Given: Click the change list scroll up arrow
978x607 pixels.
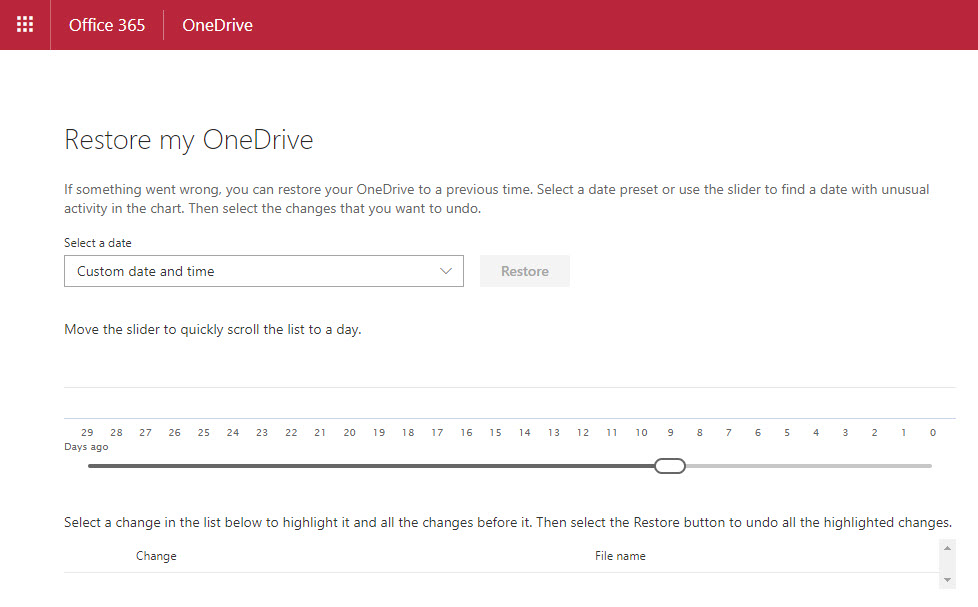Looking at the screenshot, I should pyautogui.click(x=947, y=548).
